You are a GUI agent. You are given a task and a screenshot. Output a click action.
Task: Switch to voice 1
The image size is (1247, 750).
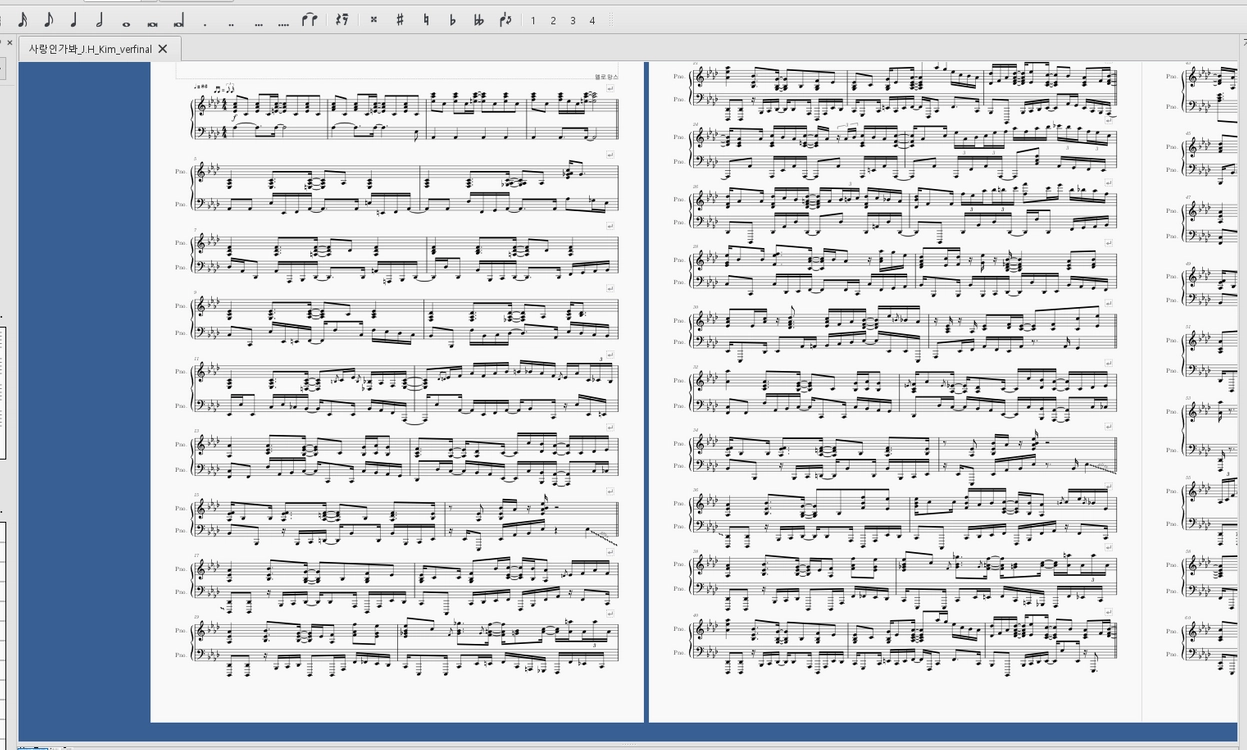(x=533, y=20)
